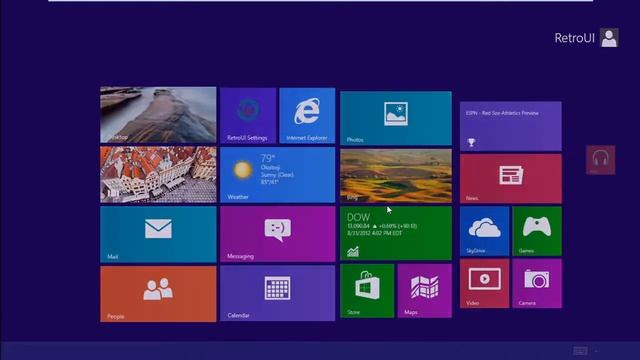Screen dimensions: 640x360
Task: Click the RetroUI user name
Action: pyautogui.click(x=574, y=38)
